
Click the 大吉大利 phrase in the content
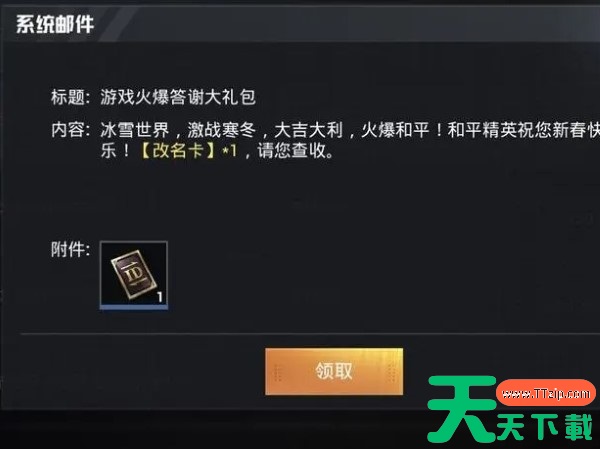308,130
